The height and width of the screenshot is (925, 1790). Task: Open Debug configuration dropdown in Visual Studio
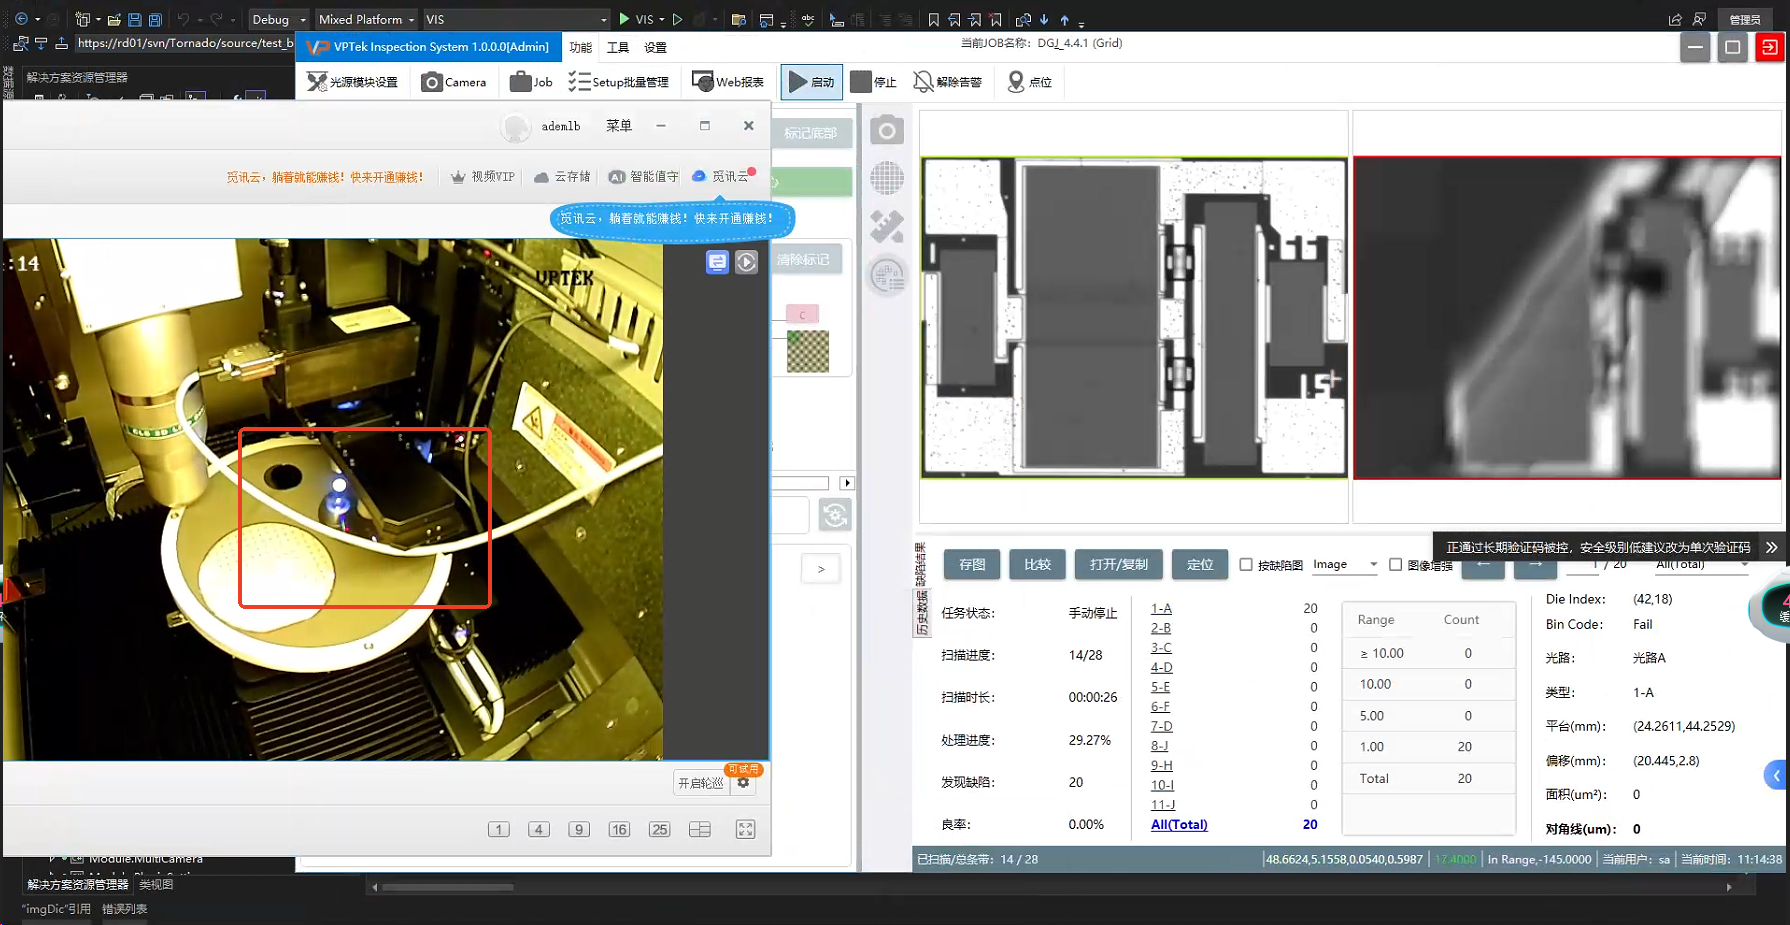click(279, 19)
